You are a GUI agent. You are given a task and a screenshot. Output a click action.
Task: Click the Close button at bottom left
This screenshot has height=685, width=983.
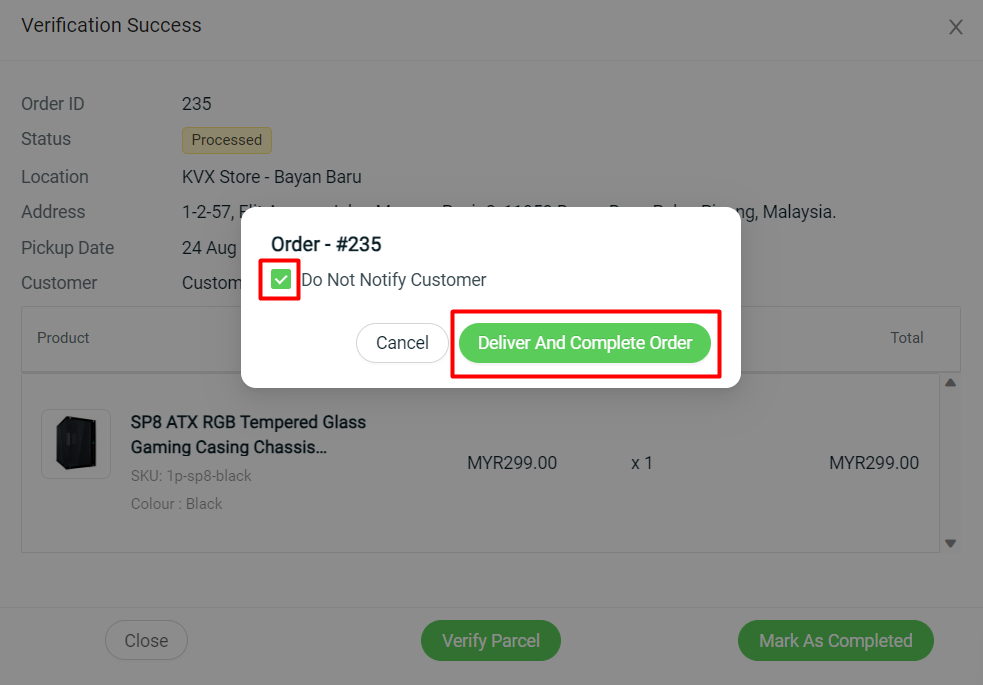146,641
